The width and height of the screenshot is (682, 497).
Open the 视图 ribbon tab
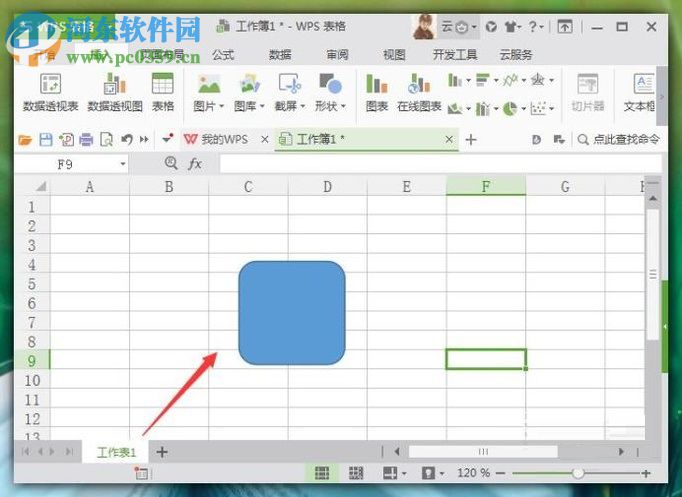click(394, 55)
